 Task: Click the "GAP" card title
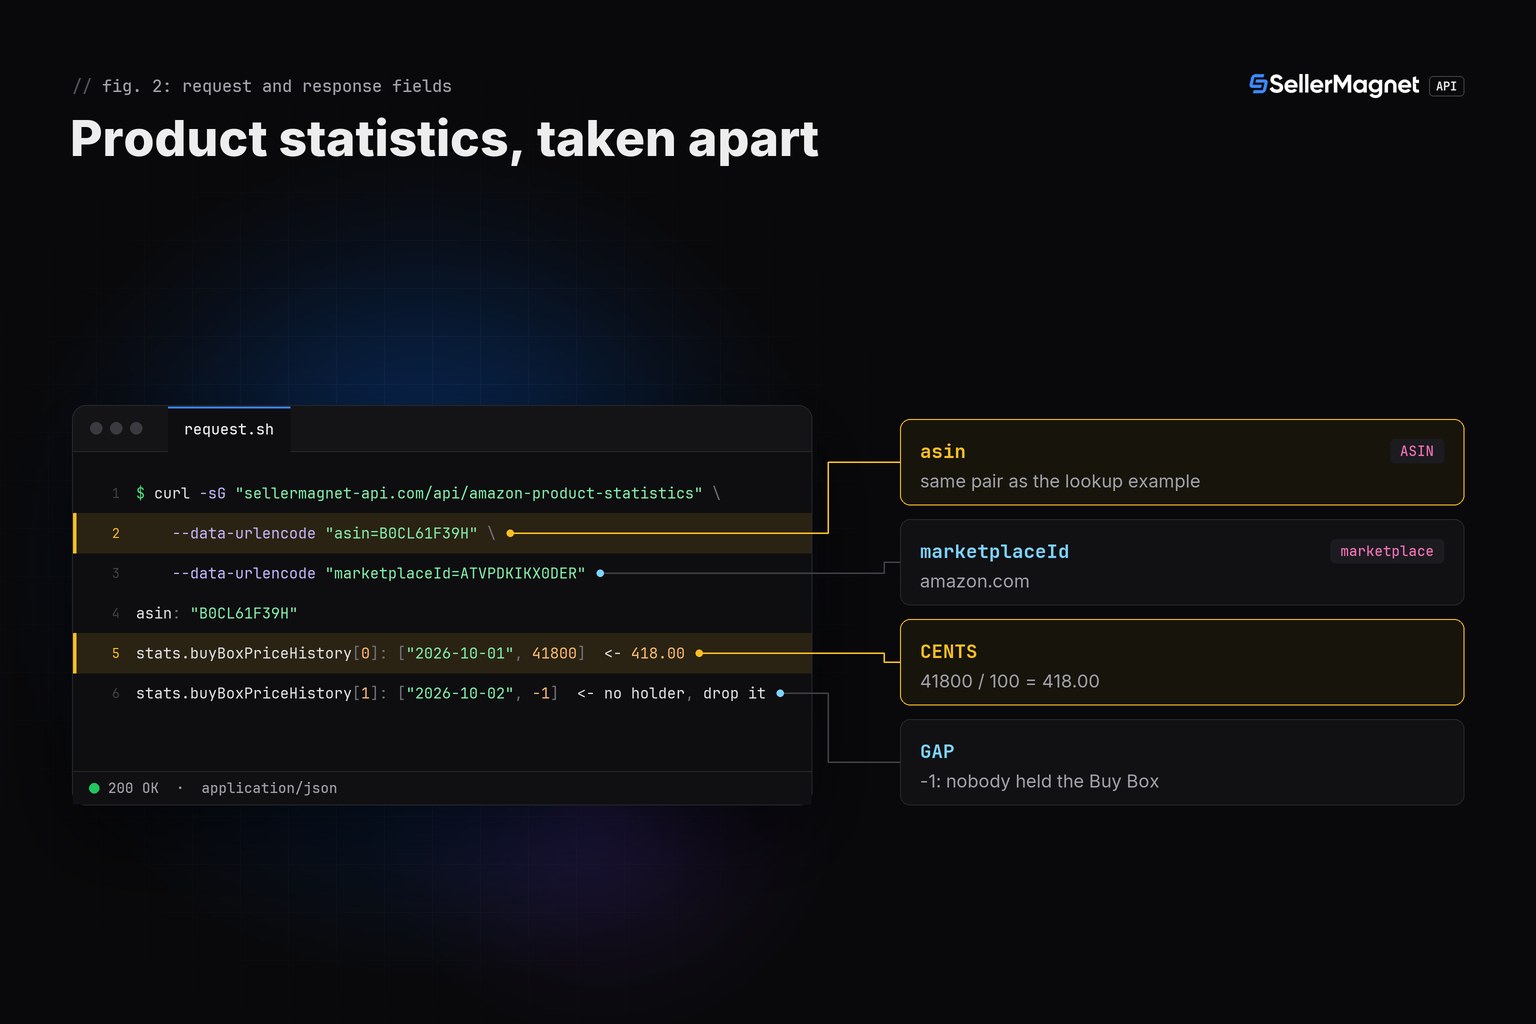(937, 752)
